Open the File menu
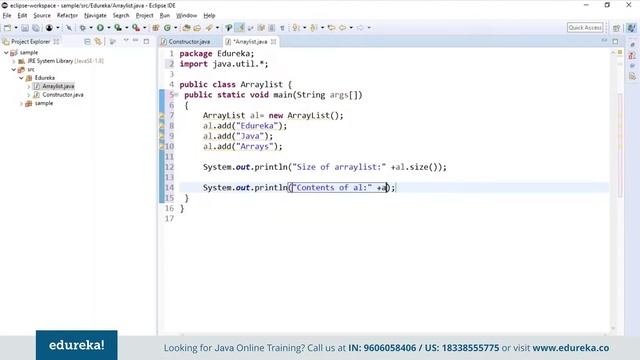The image size is (640, 360). tap(7, 16)
